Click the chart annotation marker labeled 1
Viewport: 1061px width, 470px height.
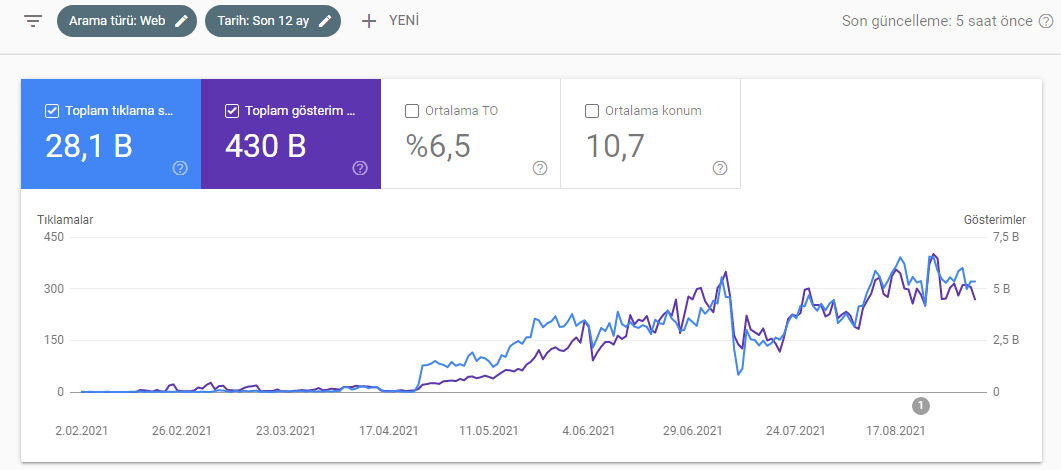[x=921, y=405]
